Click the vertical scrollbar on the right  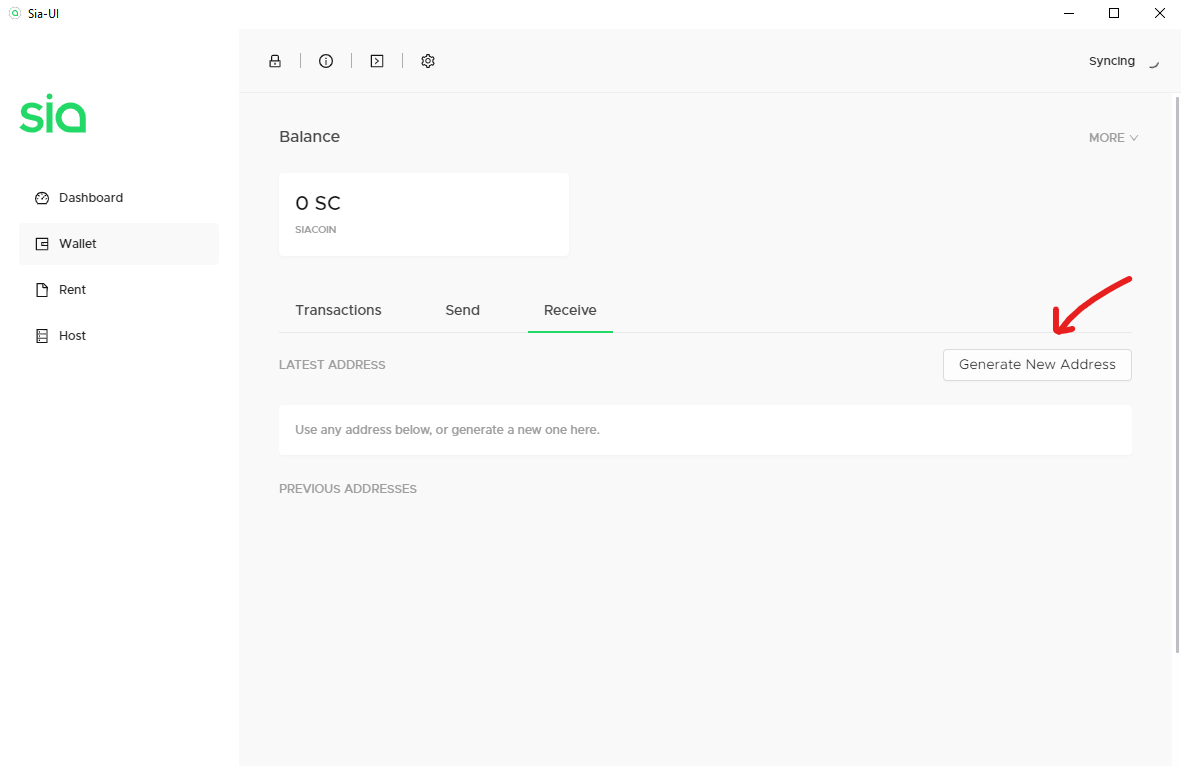click(1176, 374)
